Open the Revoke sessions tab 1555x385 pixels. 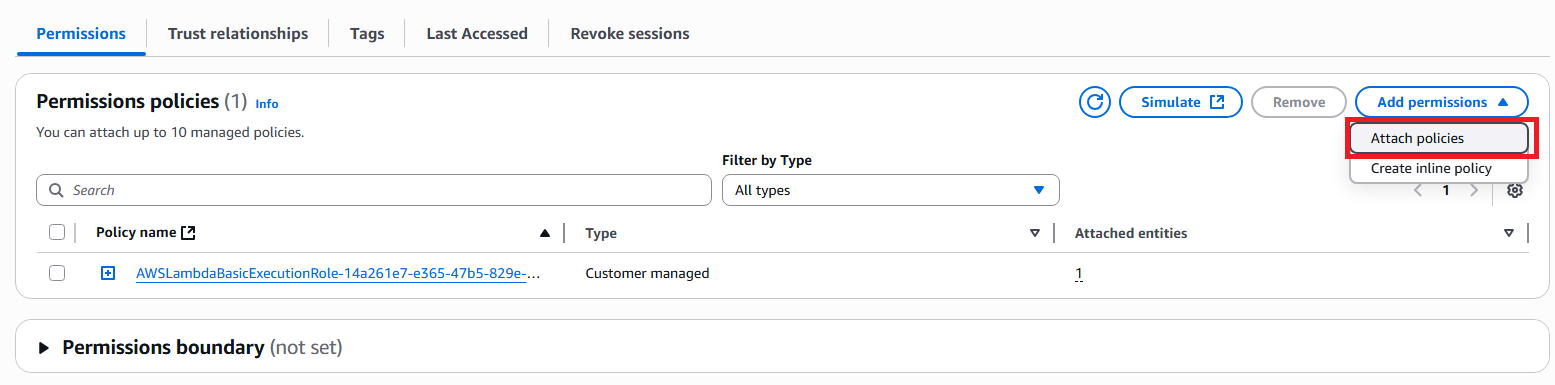pyautogui.click(x=630, y=33)
